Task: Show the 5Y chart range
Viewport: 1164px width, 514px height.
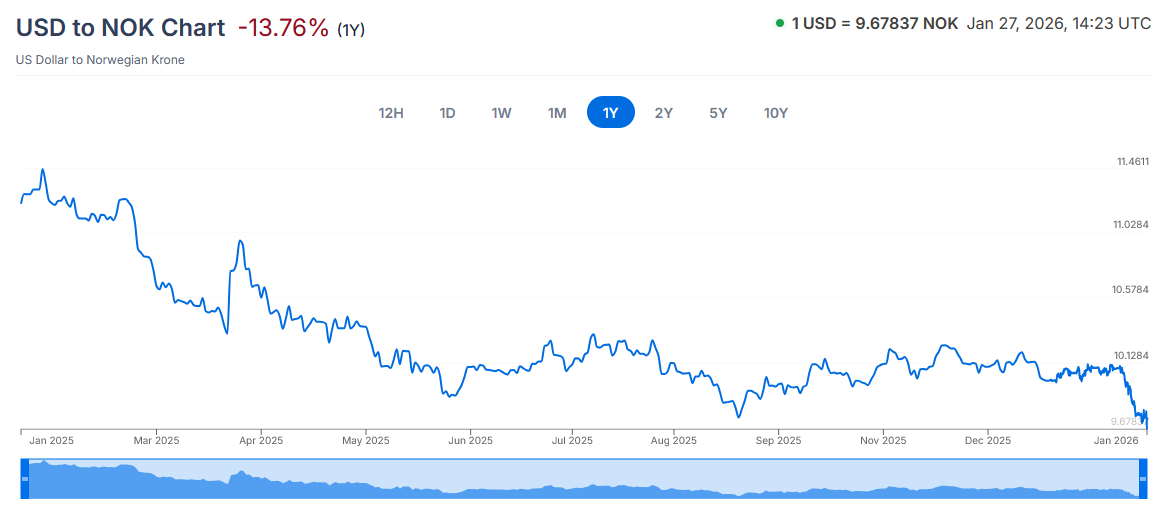Action: pos(718,113)
